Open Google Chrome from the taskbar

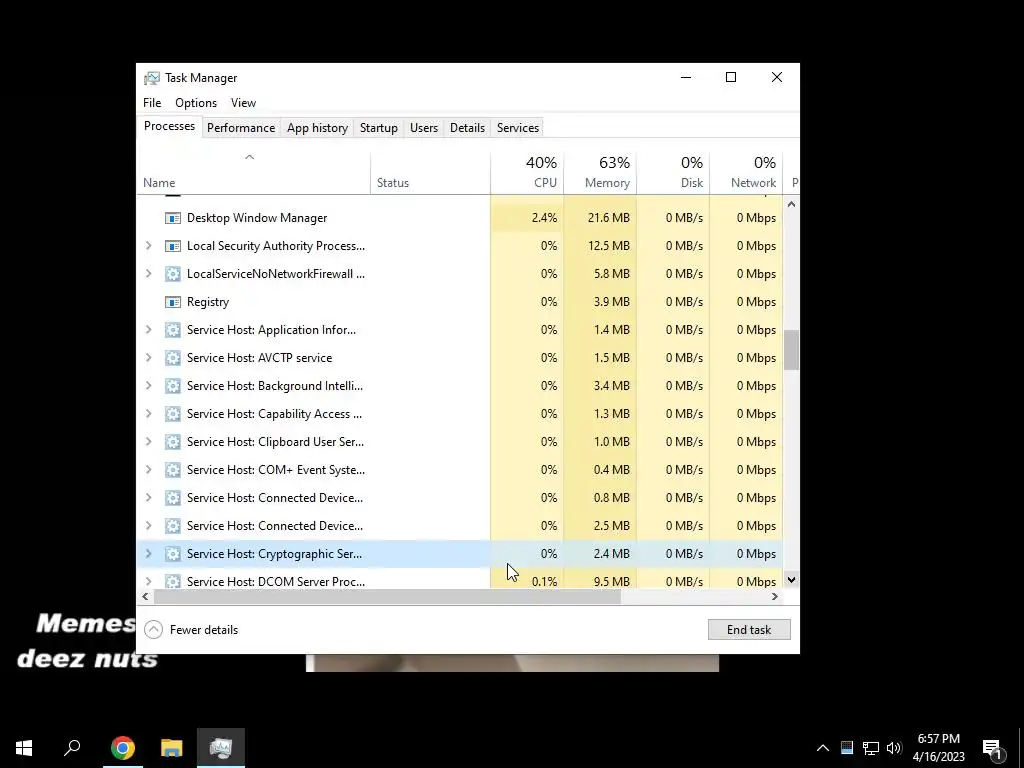tap(123, 748)
